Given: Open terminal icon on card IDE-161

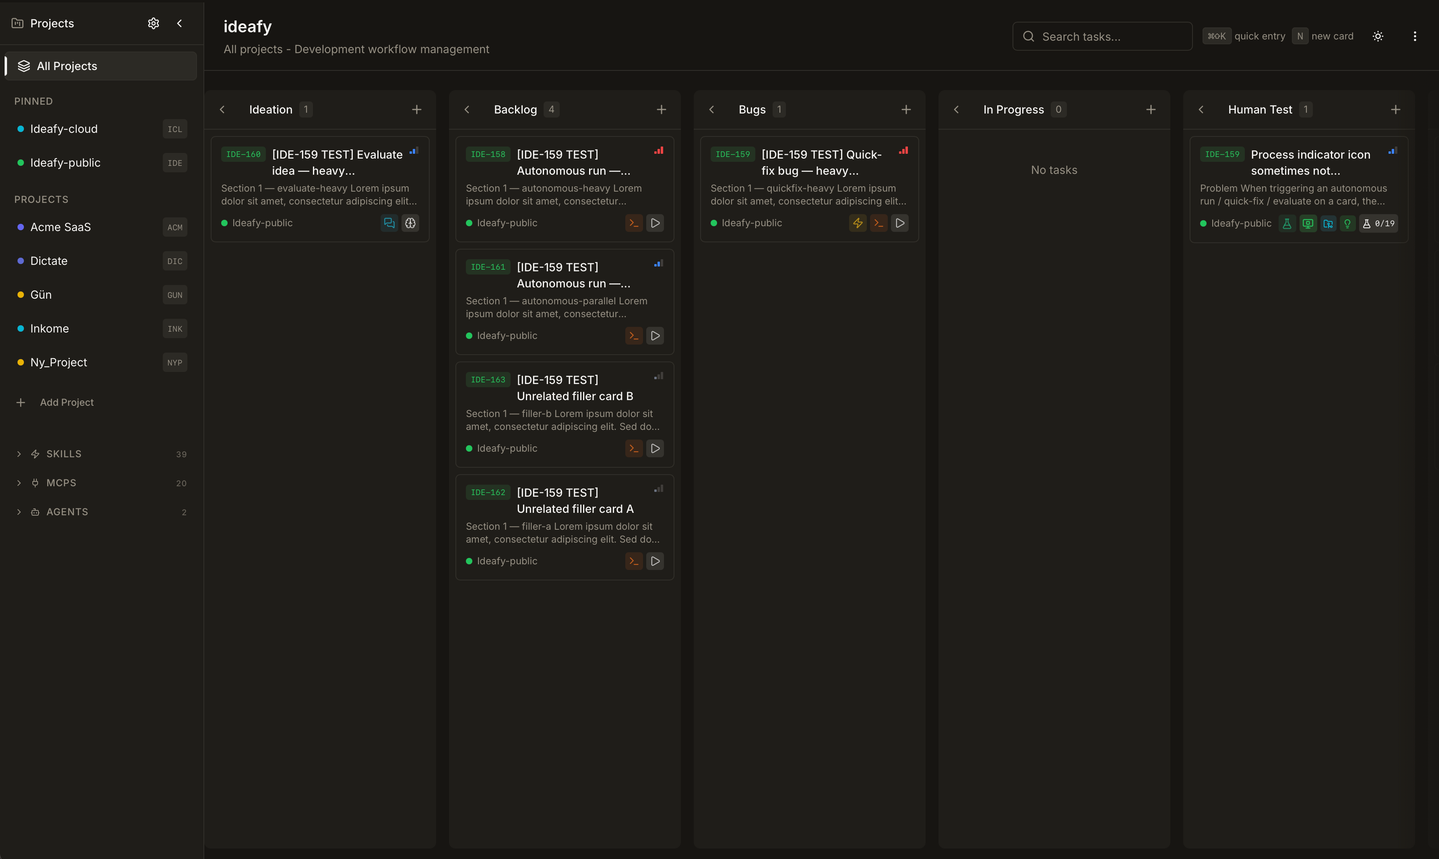Looking at the screenshot, I should (634, 336).
